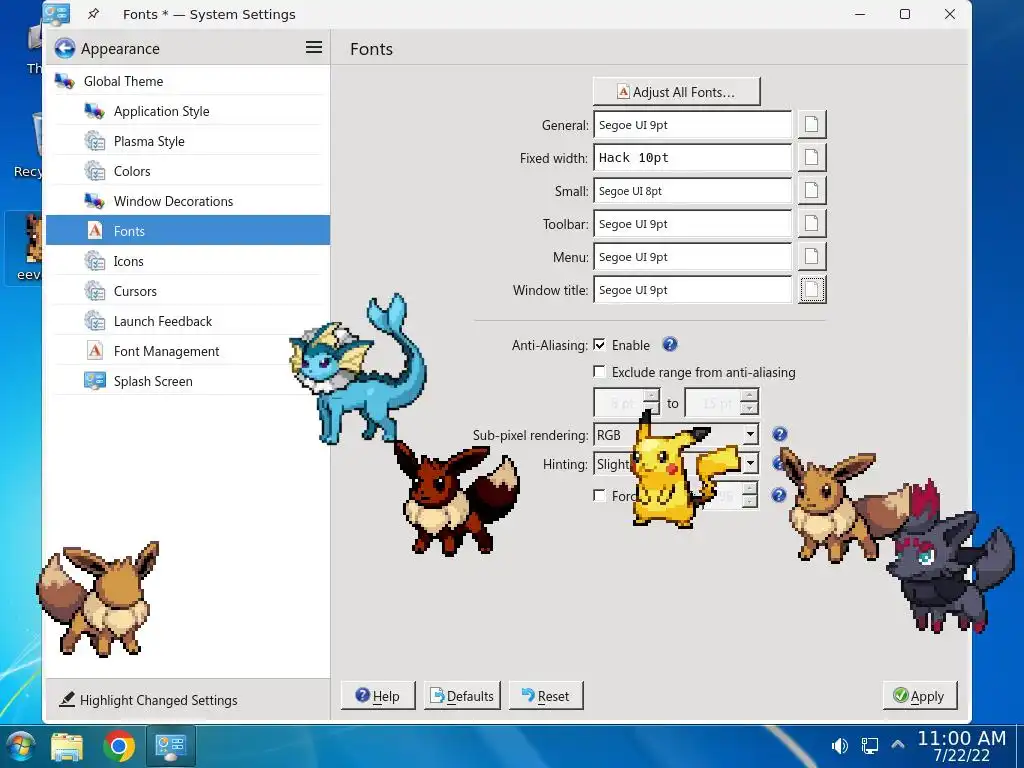Go back using the Appearance back arrow

[x=65, y=48]
